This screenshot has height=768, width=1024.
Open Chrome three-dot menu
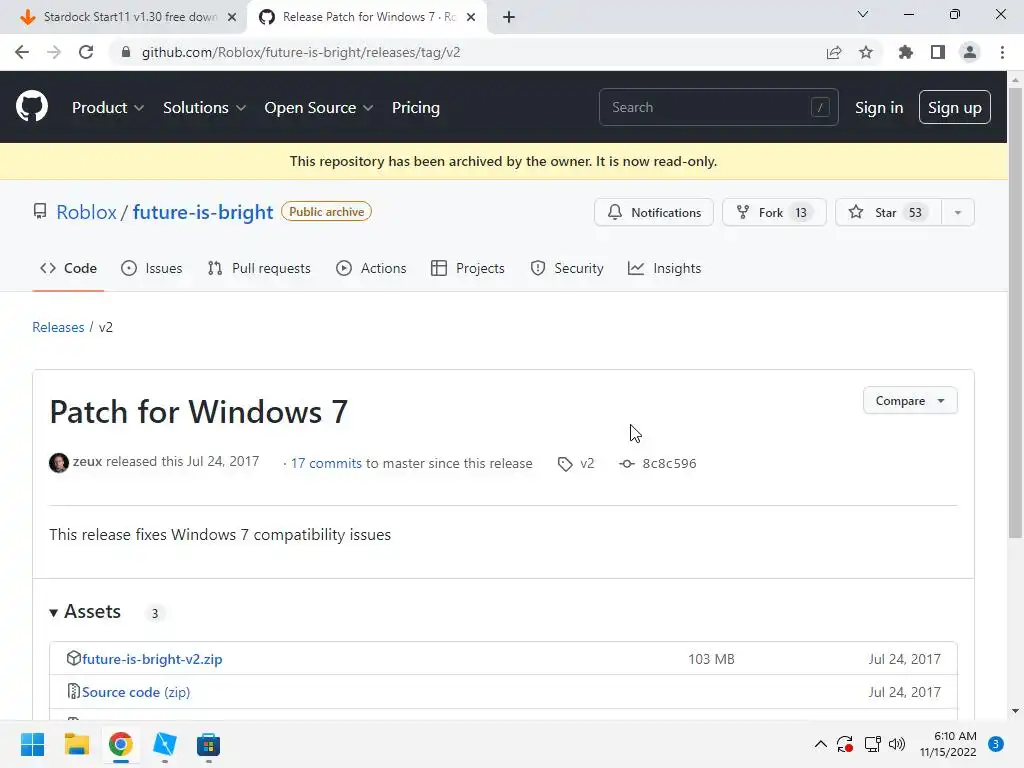(x=1002, y=52)
